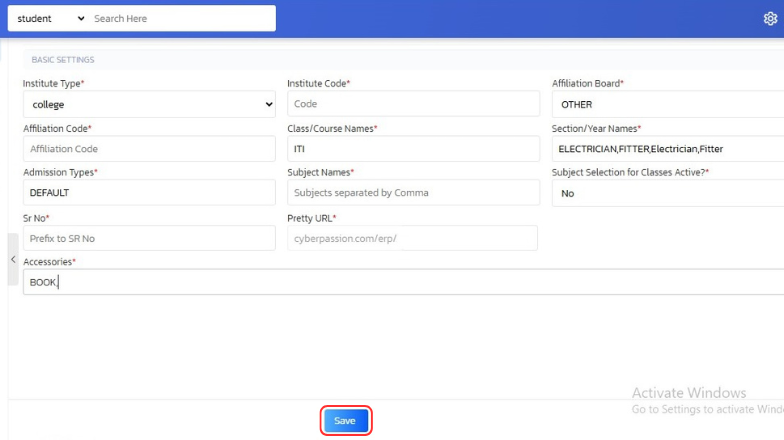Click the Sr No prefix field
Viewport: 784px width, 440px height.
coord(149,238)
